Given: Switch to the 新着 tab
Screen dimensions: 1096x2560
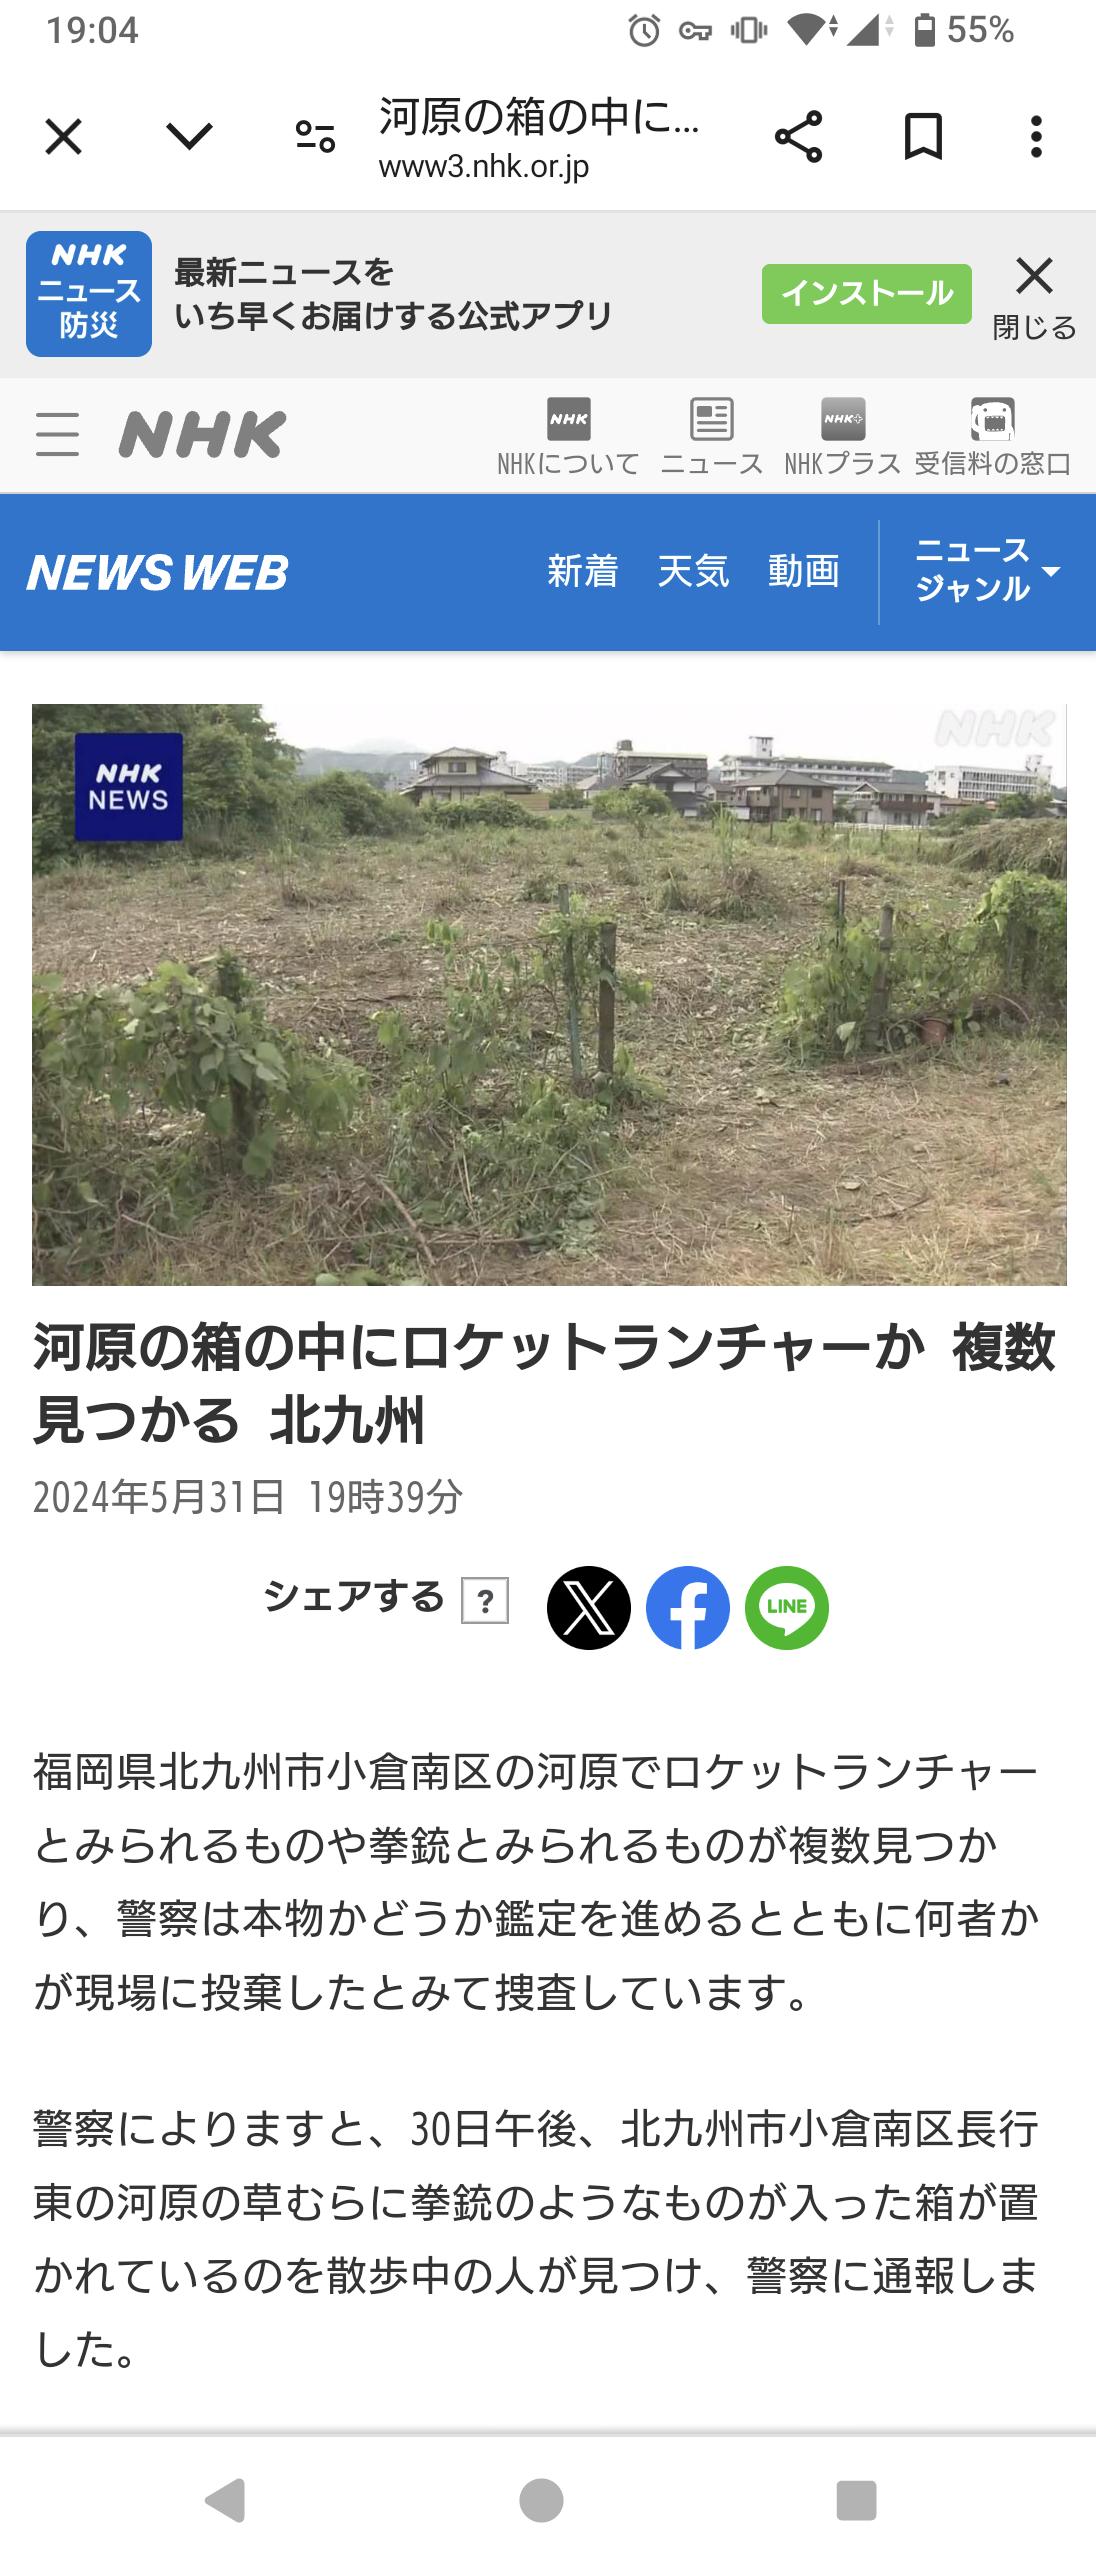Looking at the screenshot, I should (583, 571).
